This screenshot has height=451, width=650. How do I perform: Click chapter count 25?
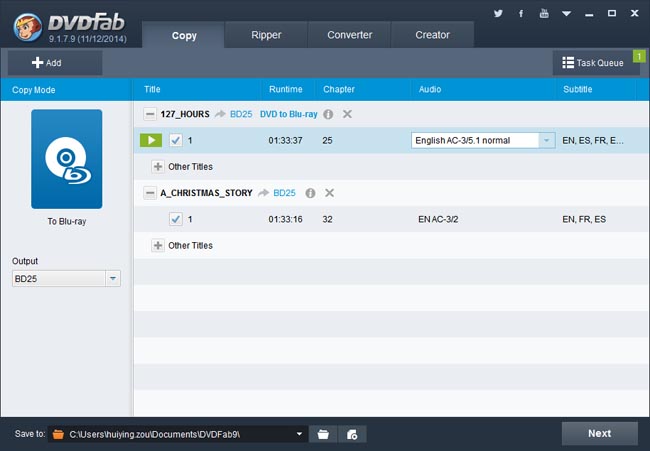327,141
